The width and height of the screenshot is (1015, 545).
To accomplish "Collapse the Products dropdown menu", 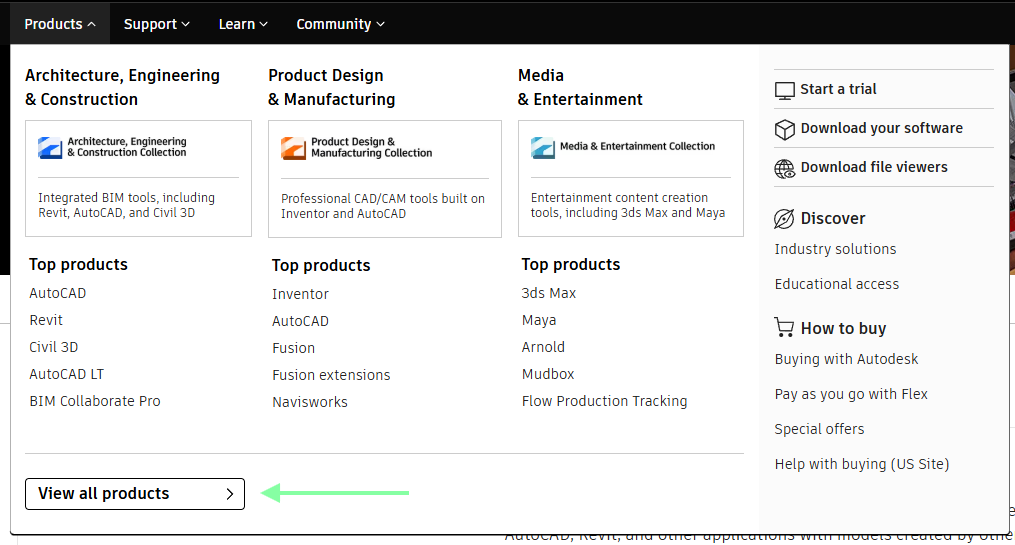I will 60,24.
